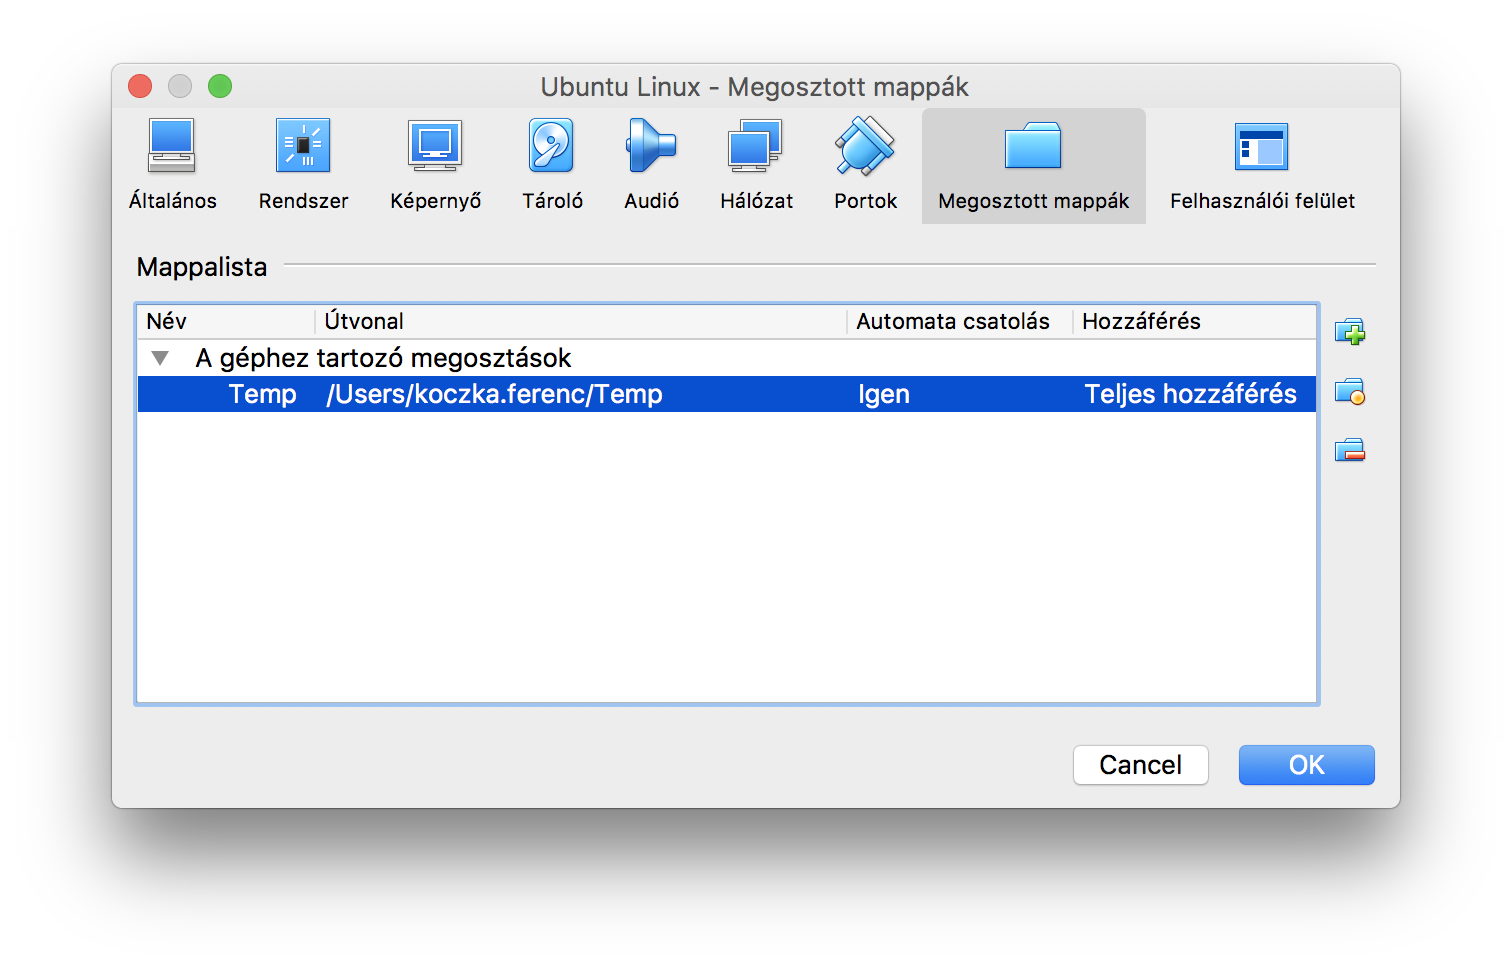
Task: Sort by the Név column header
Action: [227, 321]
